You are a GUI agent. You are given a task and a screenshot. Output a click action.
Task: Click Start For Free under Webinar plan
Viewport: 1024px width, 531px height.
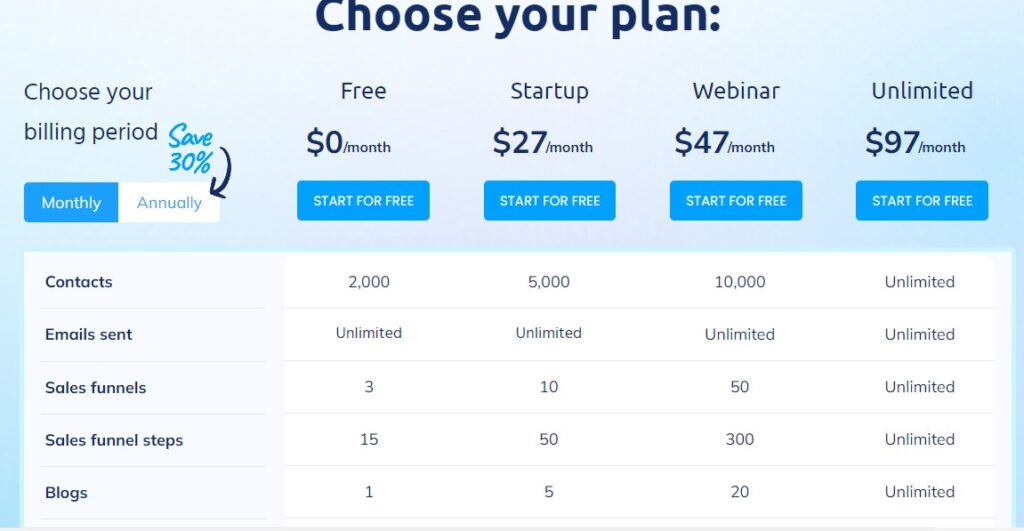click(736, 201)
